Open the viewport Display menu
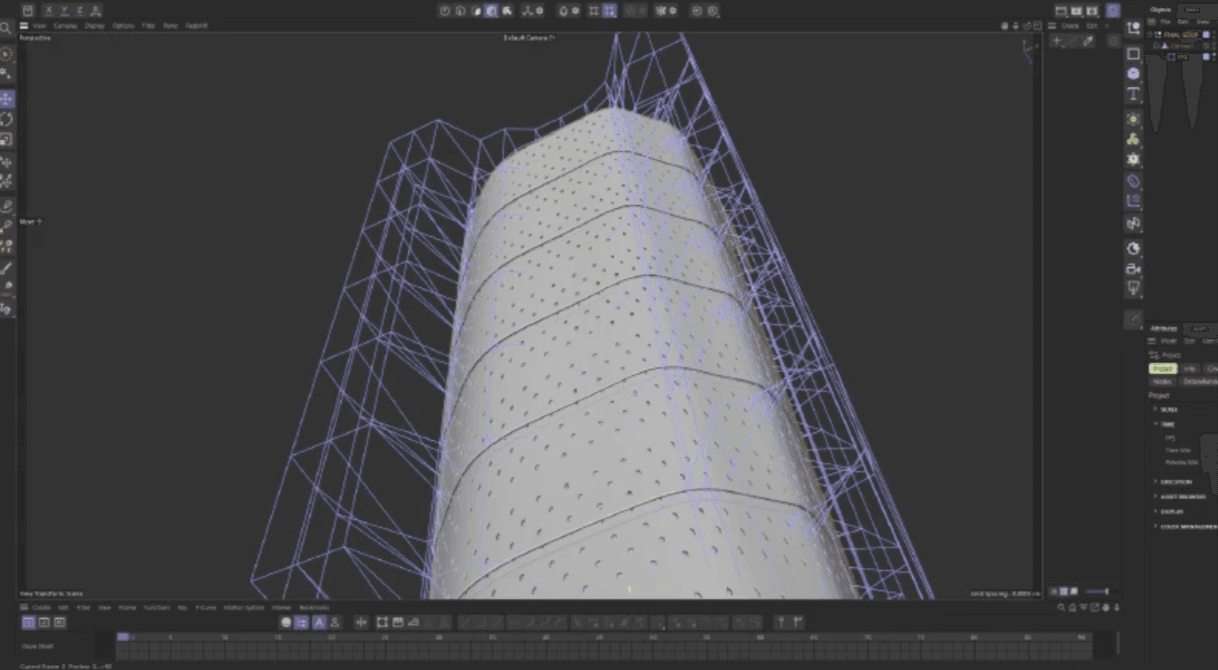The width and height of the screenshot is (1218, 670). [95, 25]
